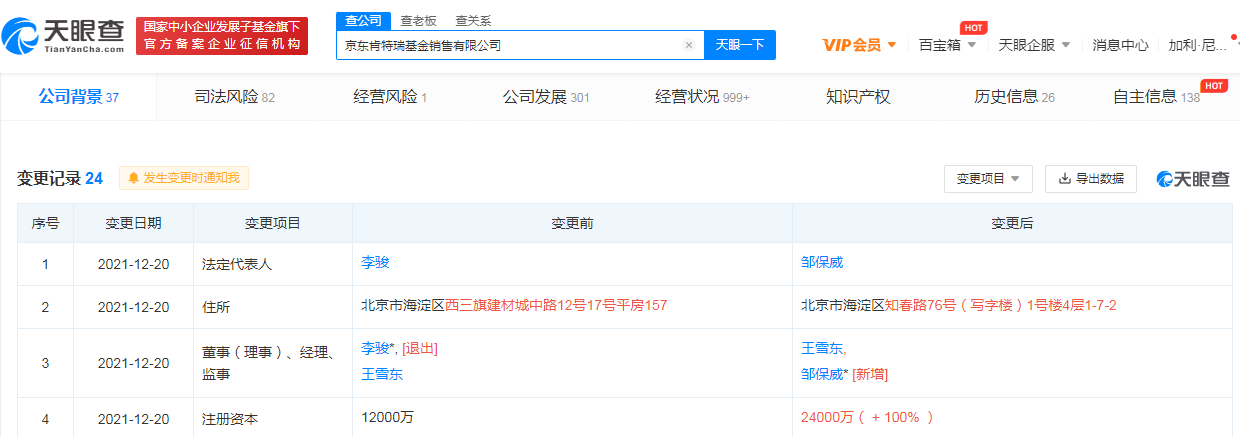
Task: Clear the search field with the X icon
Action: (x=688, y=45)
